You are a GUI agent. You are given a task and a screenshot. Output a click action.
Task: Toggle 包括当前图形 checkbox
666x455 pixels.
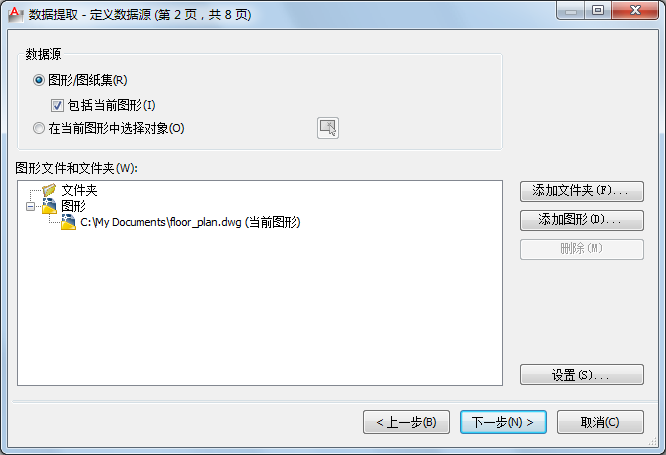(x=57, y=105)
